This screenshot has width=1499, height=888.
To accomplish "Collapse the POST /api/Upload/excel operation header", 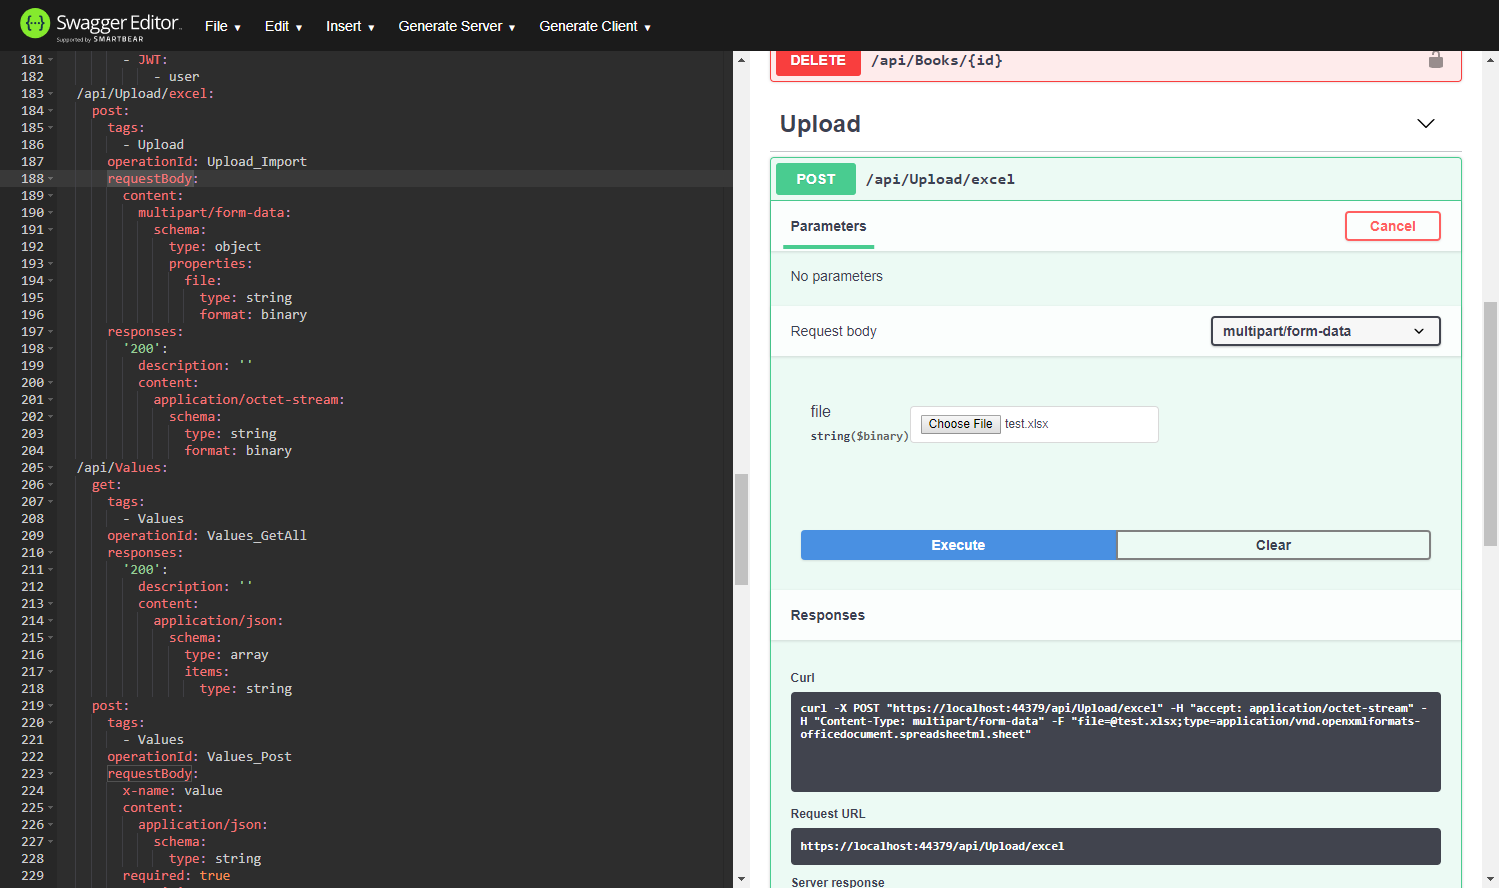I will (1116, 179).
